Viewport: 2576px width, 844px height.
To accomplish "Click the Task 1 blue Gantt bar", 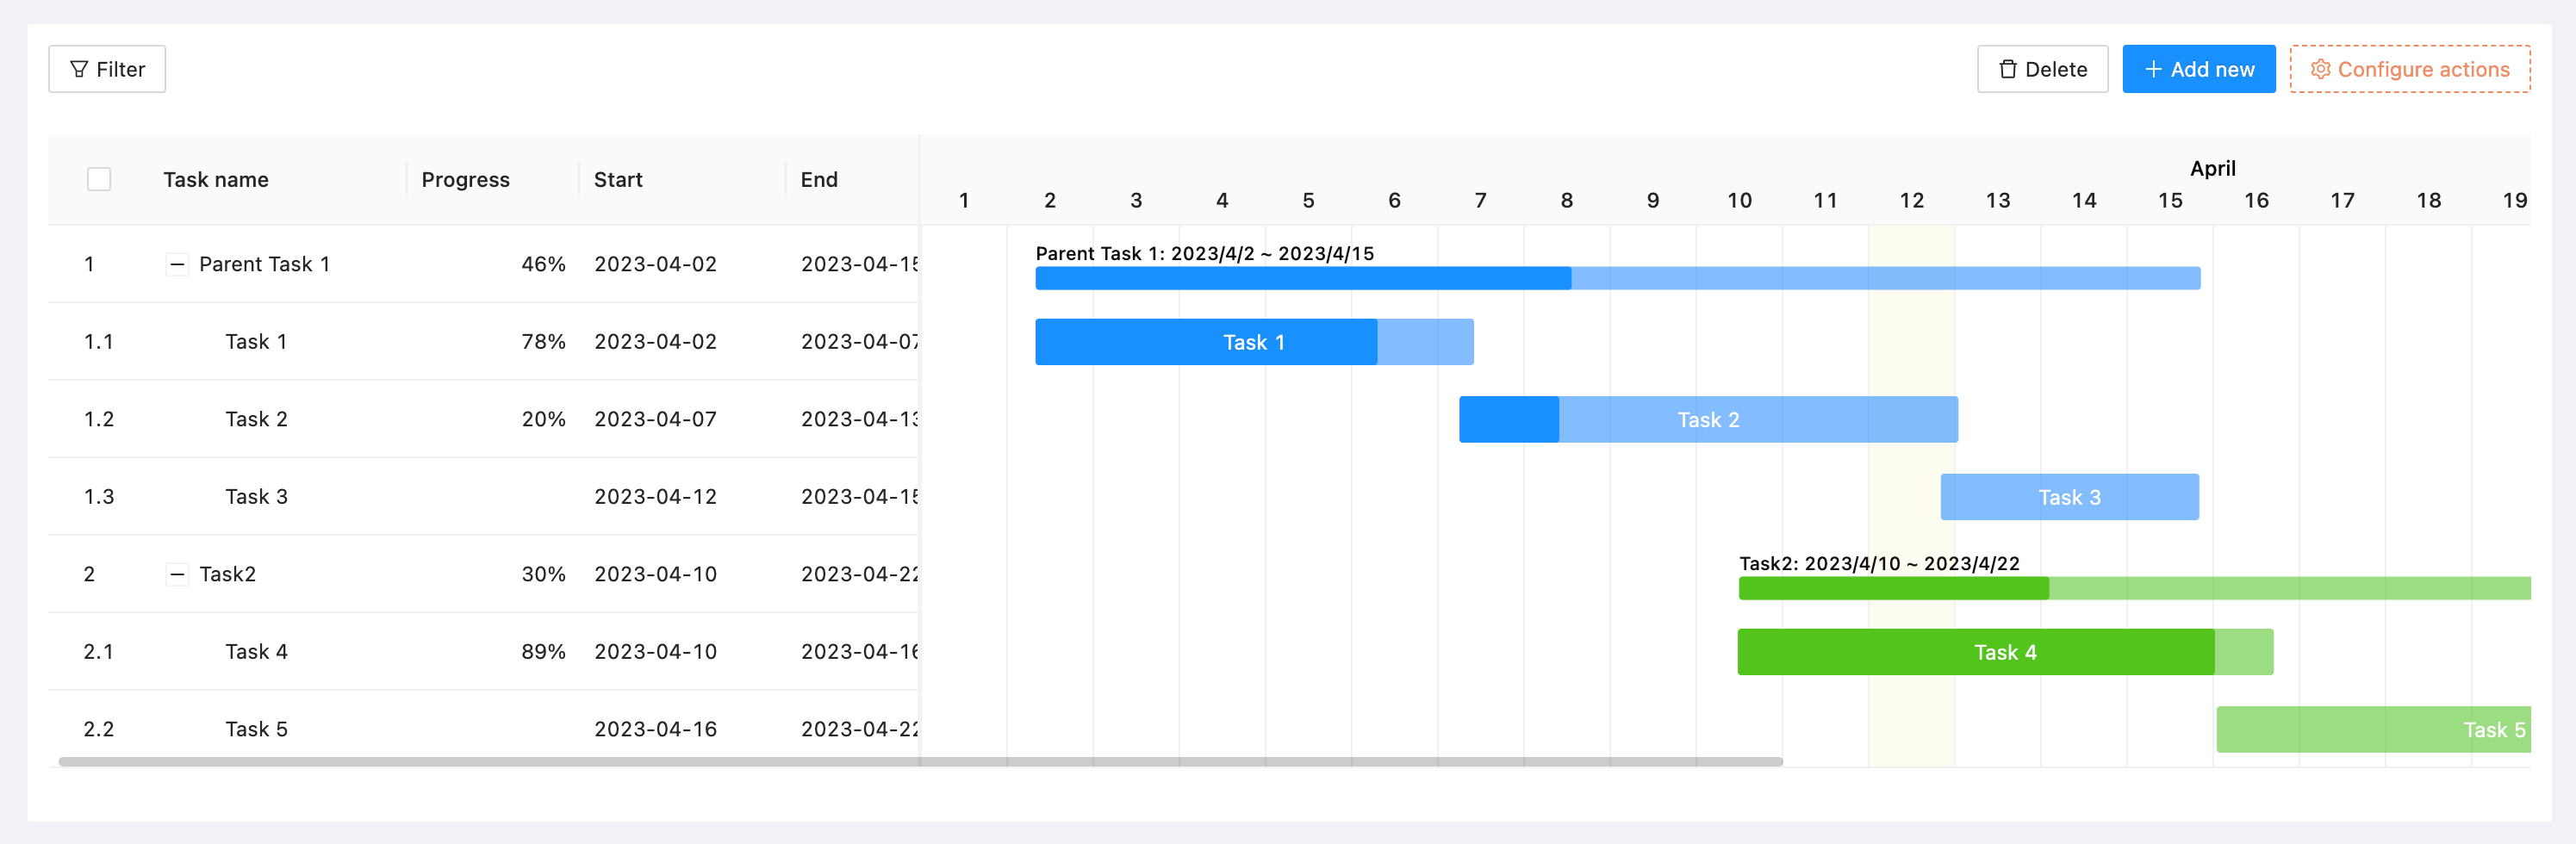I will (x=1253, y=342).
